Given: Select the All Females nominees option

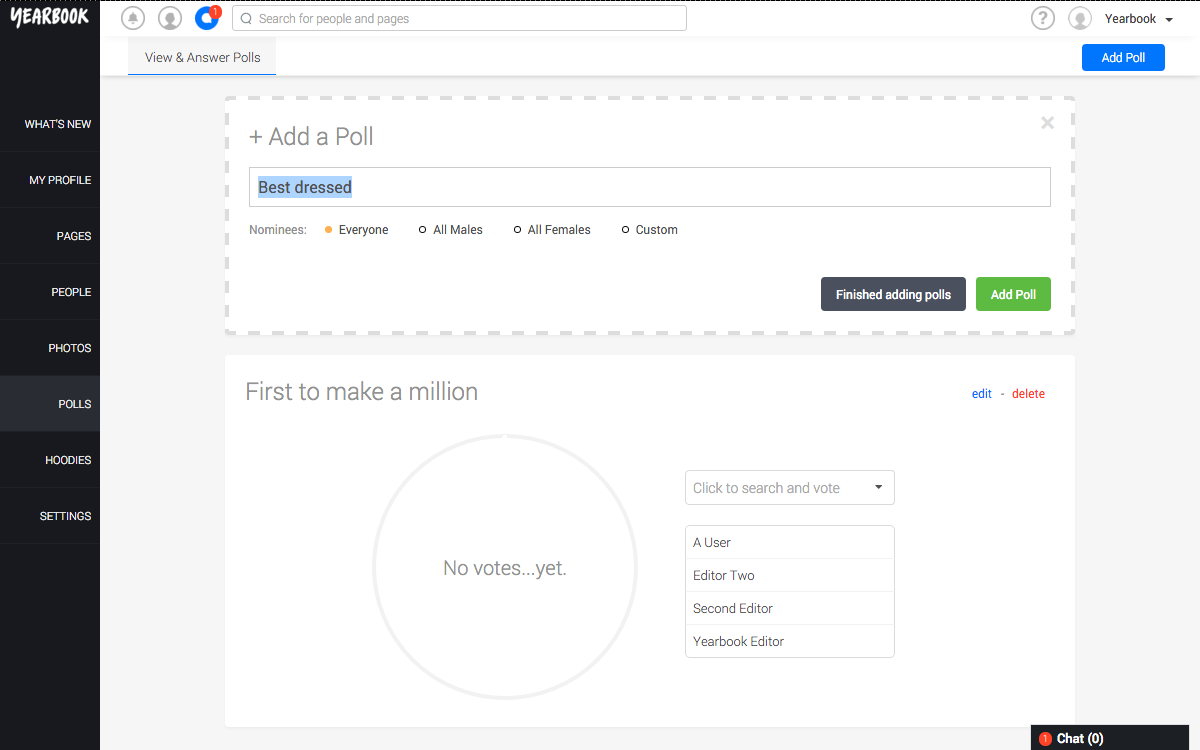Looking at the screenshot, I should [x=552, y=230].
